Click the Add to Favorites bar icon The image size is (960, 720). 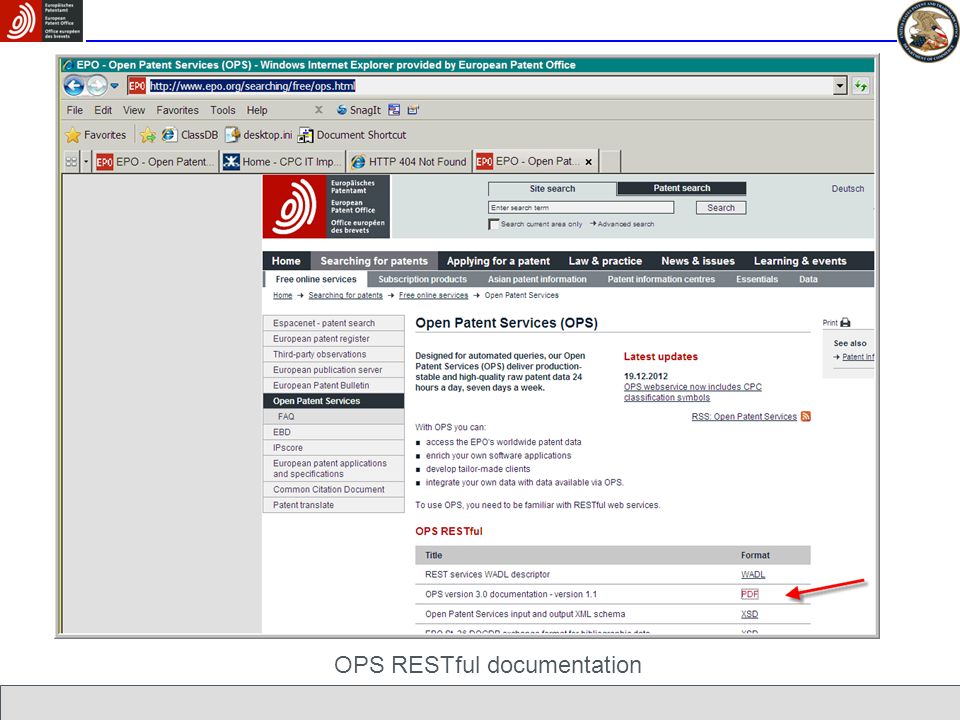(x=148, y=135)
